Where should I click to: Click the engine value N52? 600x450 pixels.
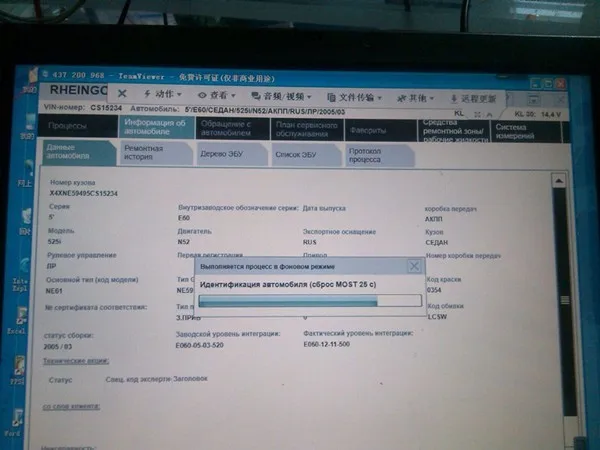(x=183, y=242)
